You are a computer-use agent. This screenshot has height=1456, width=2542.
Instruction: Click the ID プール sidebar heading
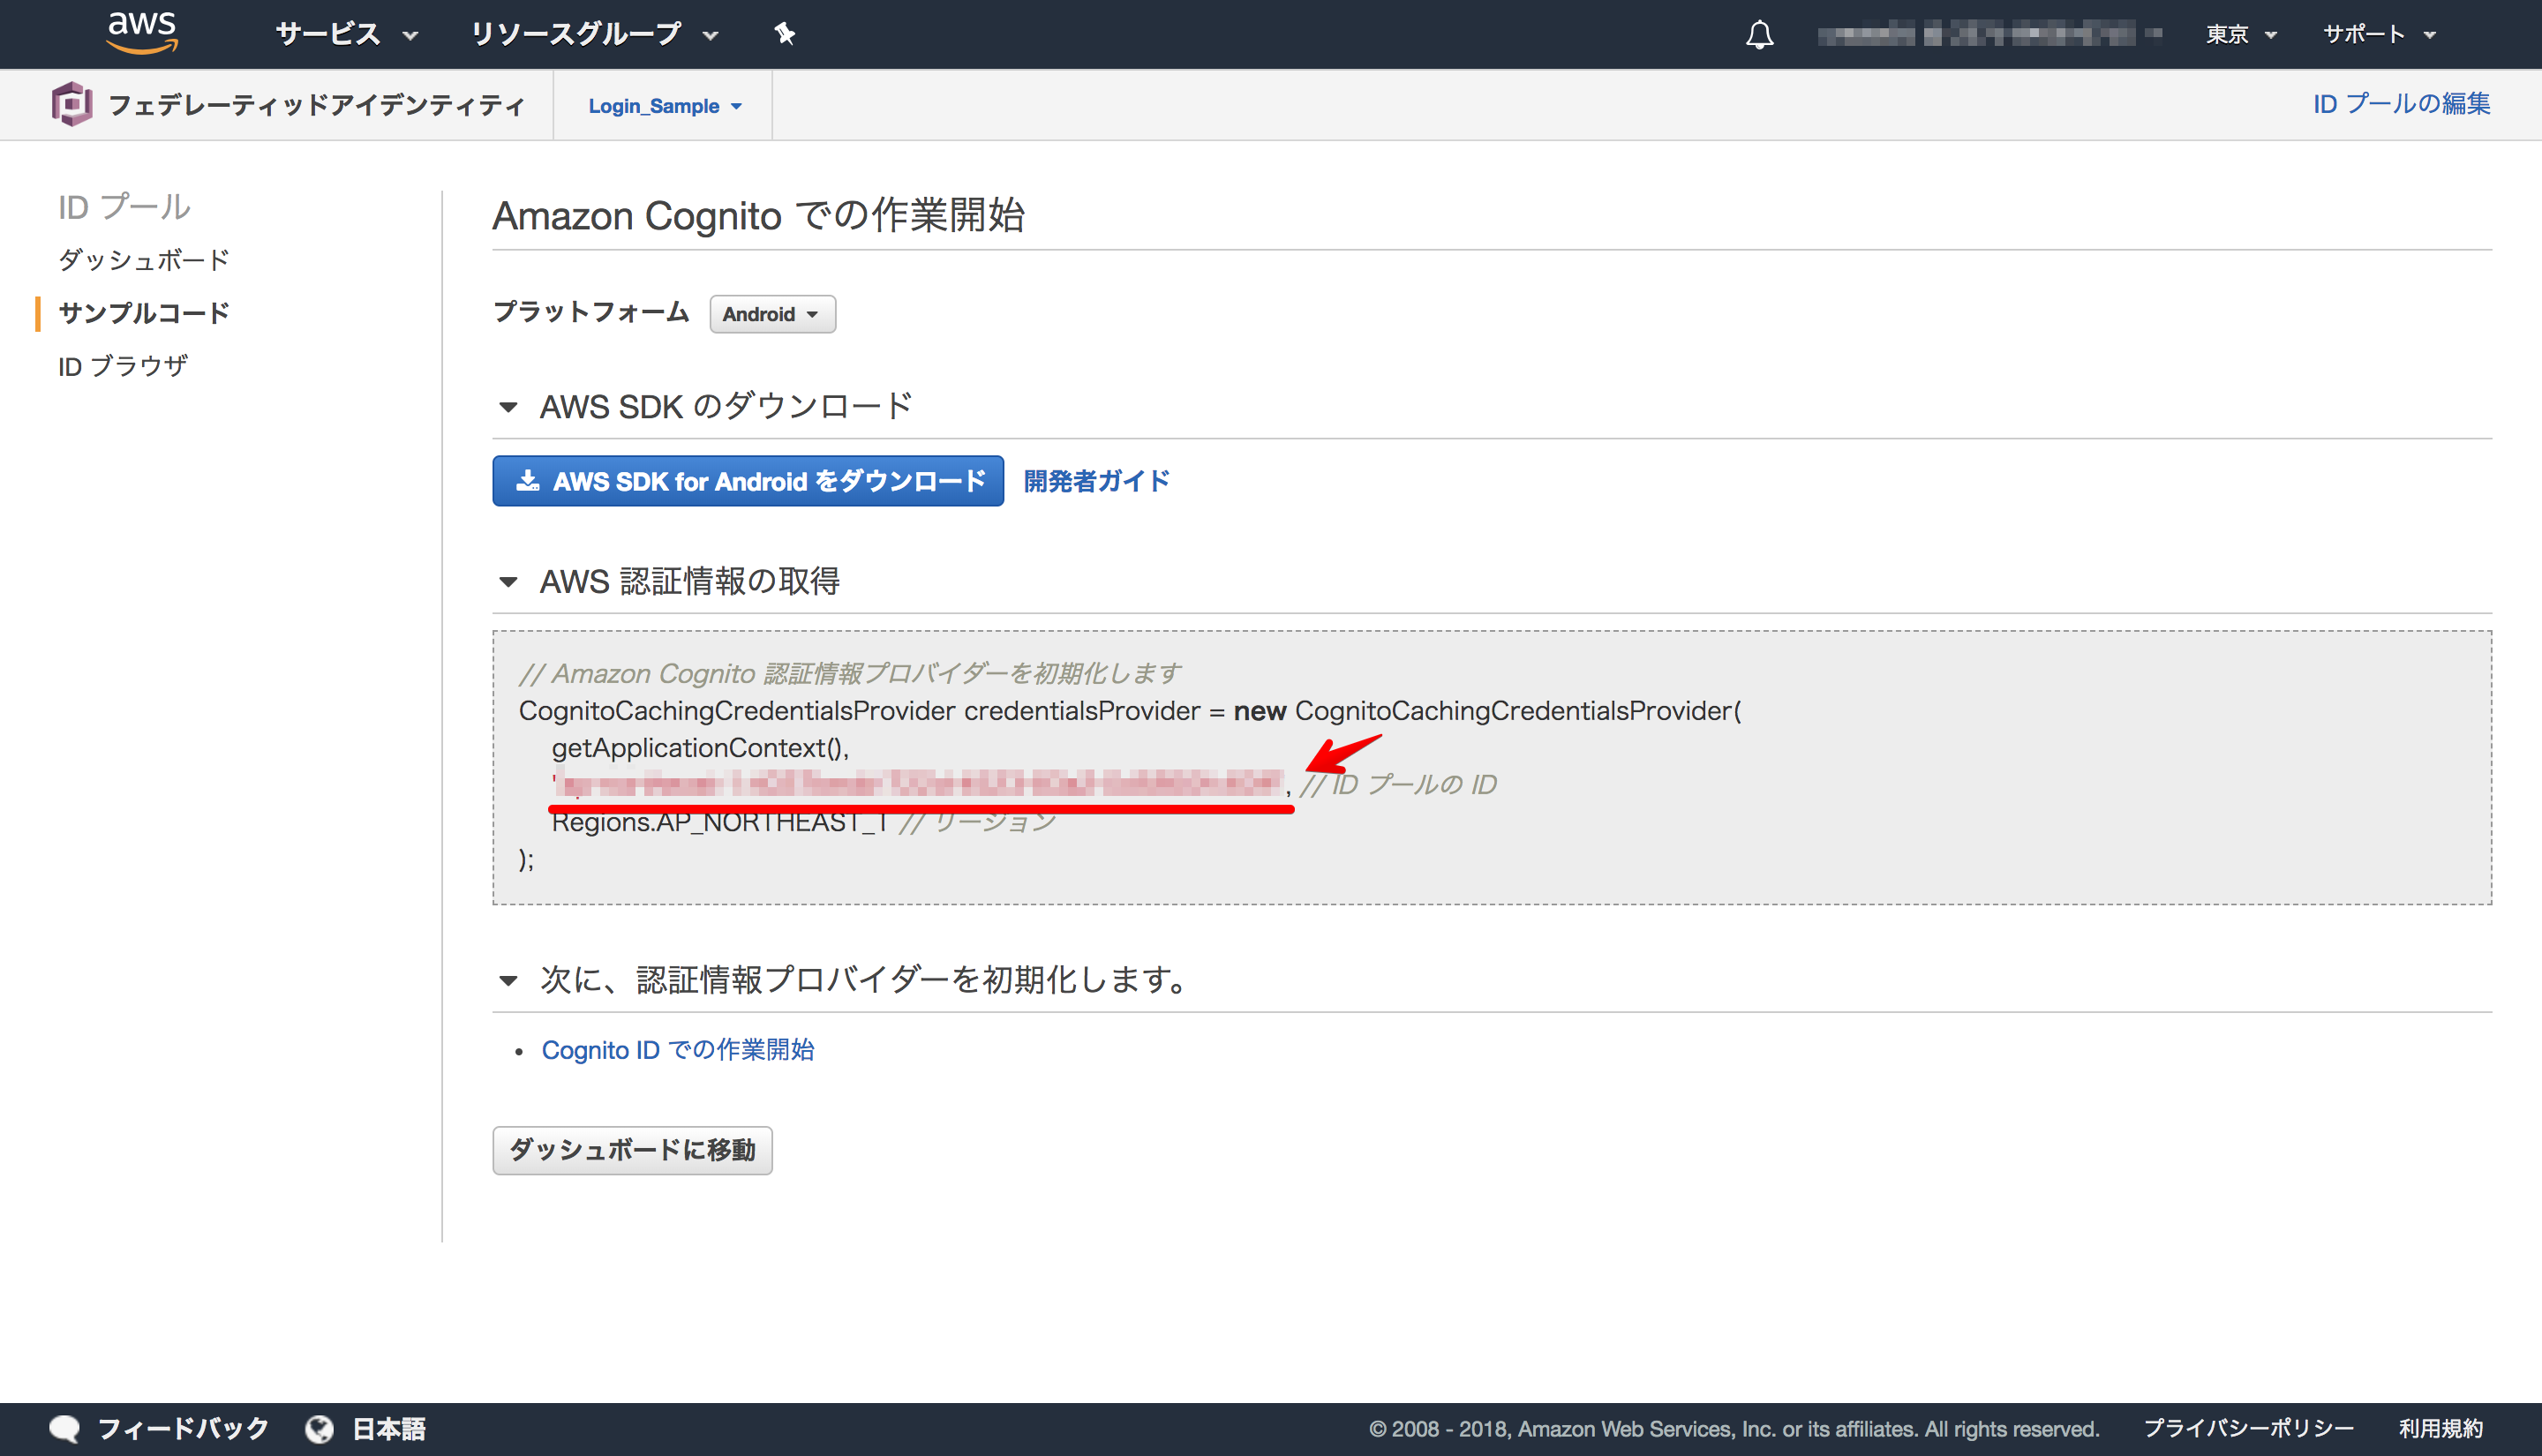click(x=124, y=207)
